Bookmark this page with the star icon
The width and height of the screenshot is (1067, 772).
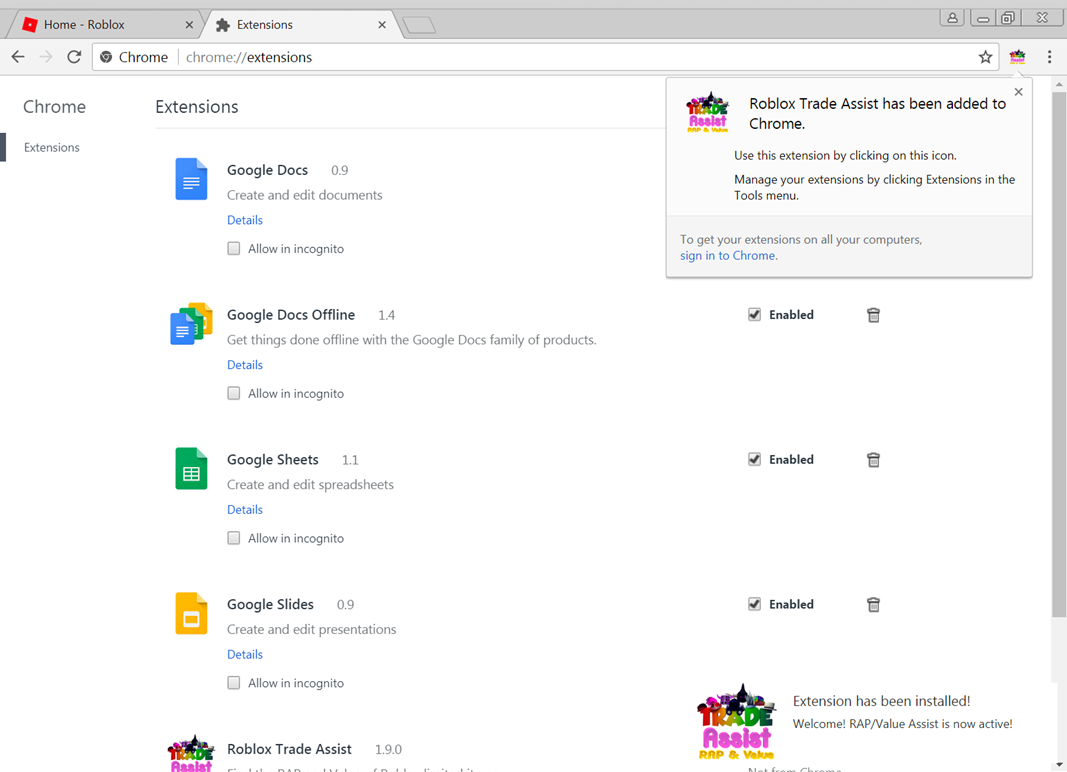click(985, 57)
